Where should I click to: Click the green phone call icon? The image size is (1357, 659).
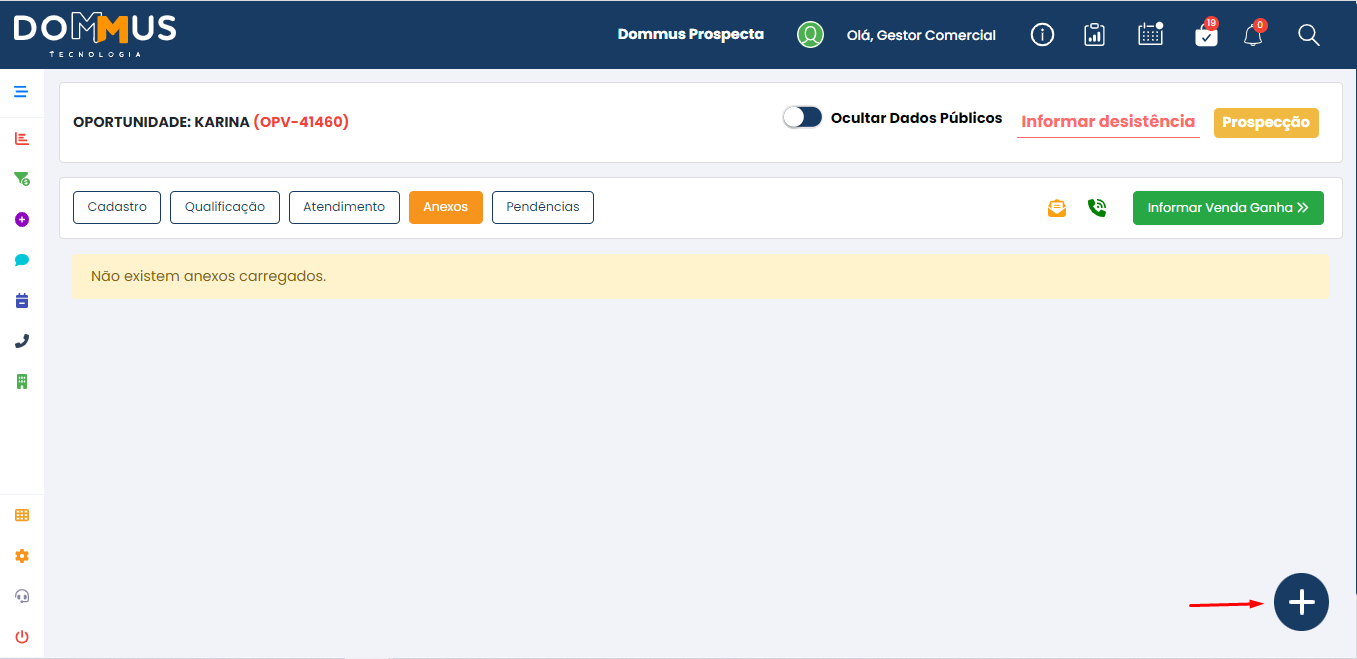(x=1097, y=208)
